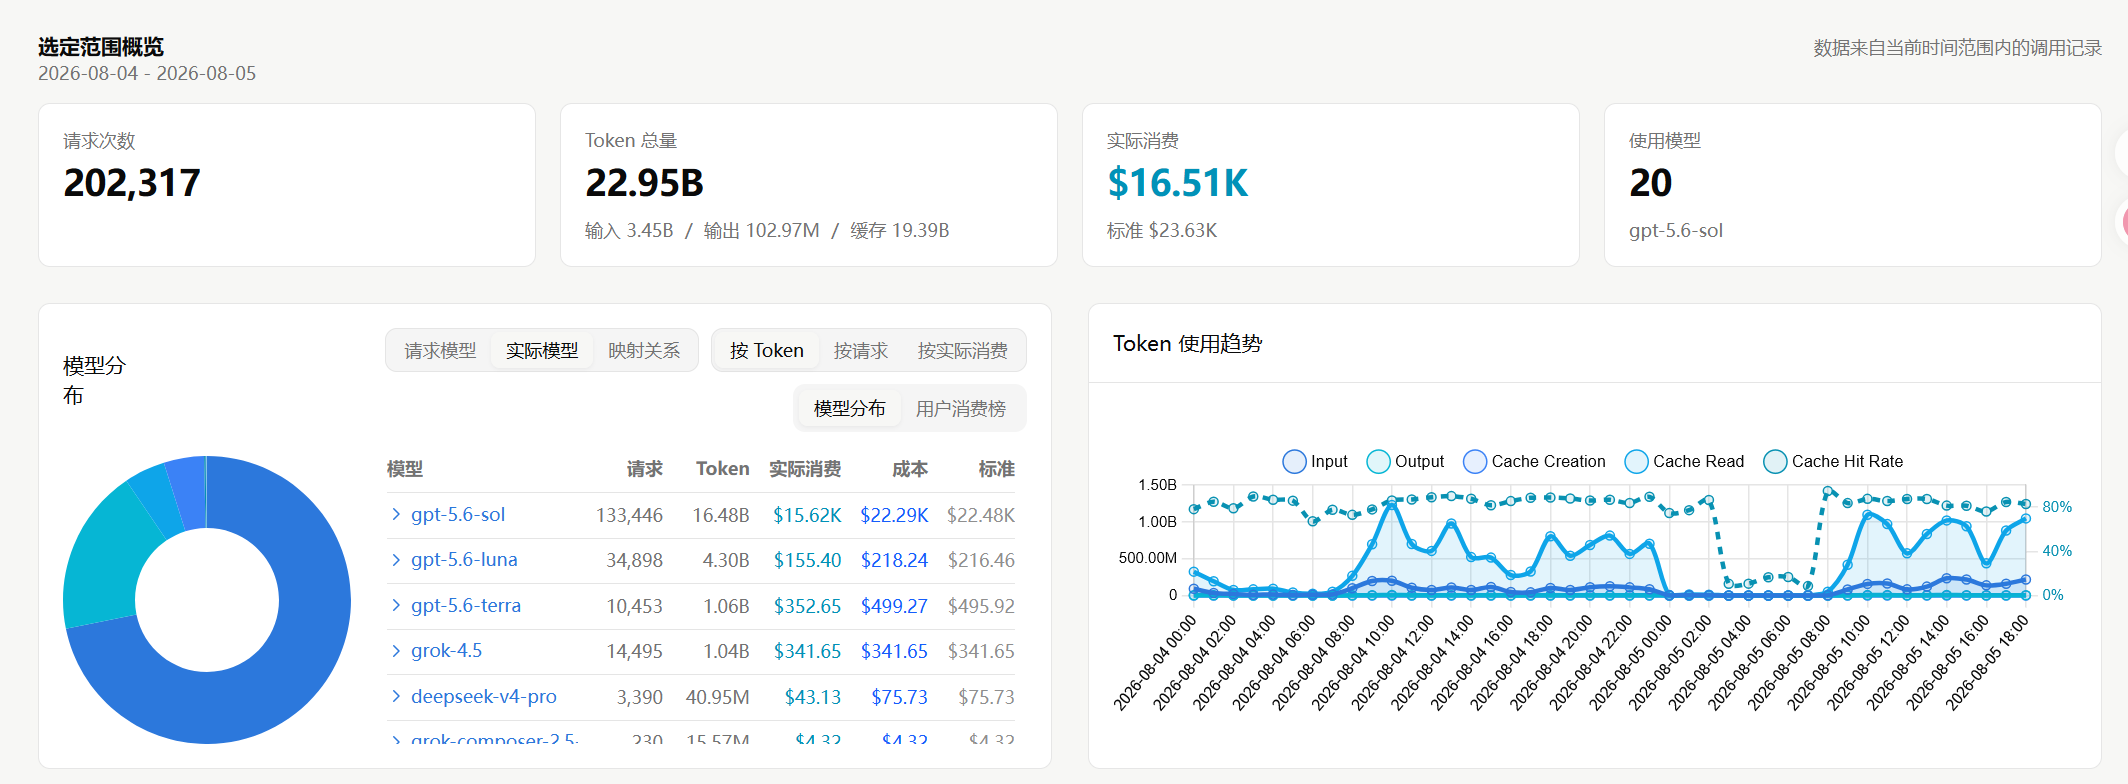
Task: Click the 实际消费 column header
Action: pos(805,469)
